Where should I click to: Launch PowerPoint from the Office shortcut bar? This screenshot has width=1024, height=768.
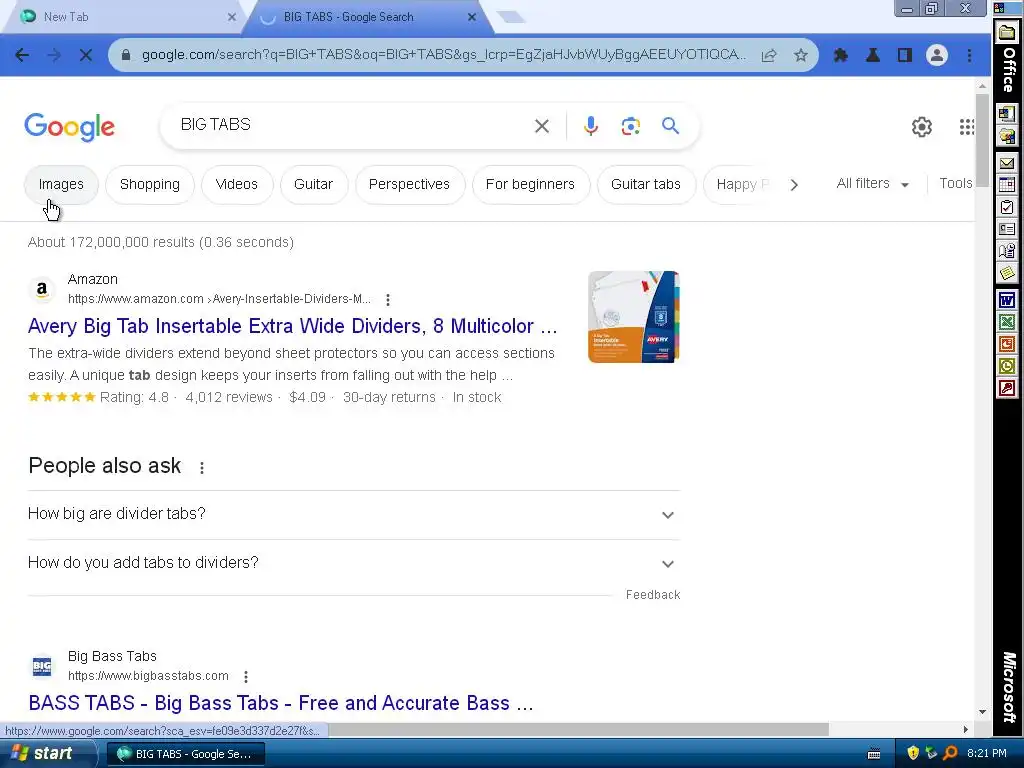coord(1006,344)
